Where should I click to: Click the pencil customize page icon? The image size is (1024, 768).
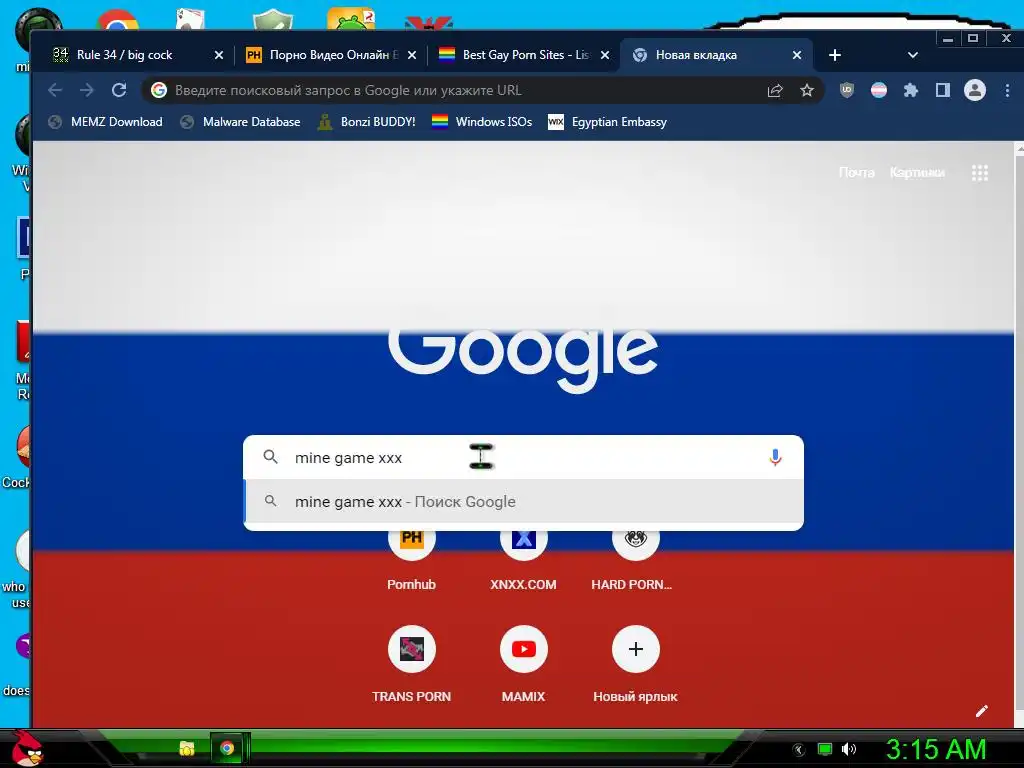click(982, 711)
